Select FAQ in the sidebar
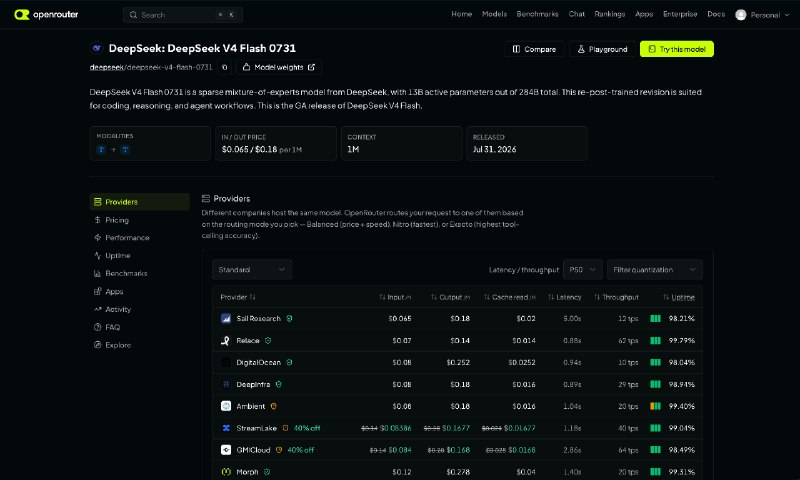 click(x=139, y=327)
